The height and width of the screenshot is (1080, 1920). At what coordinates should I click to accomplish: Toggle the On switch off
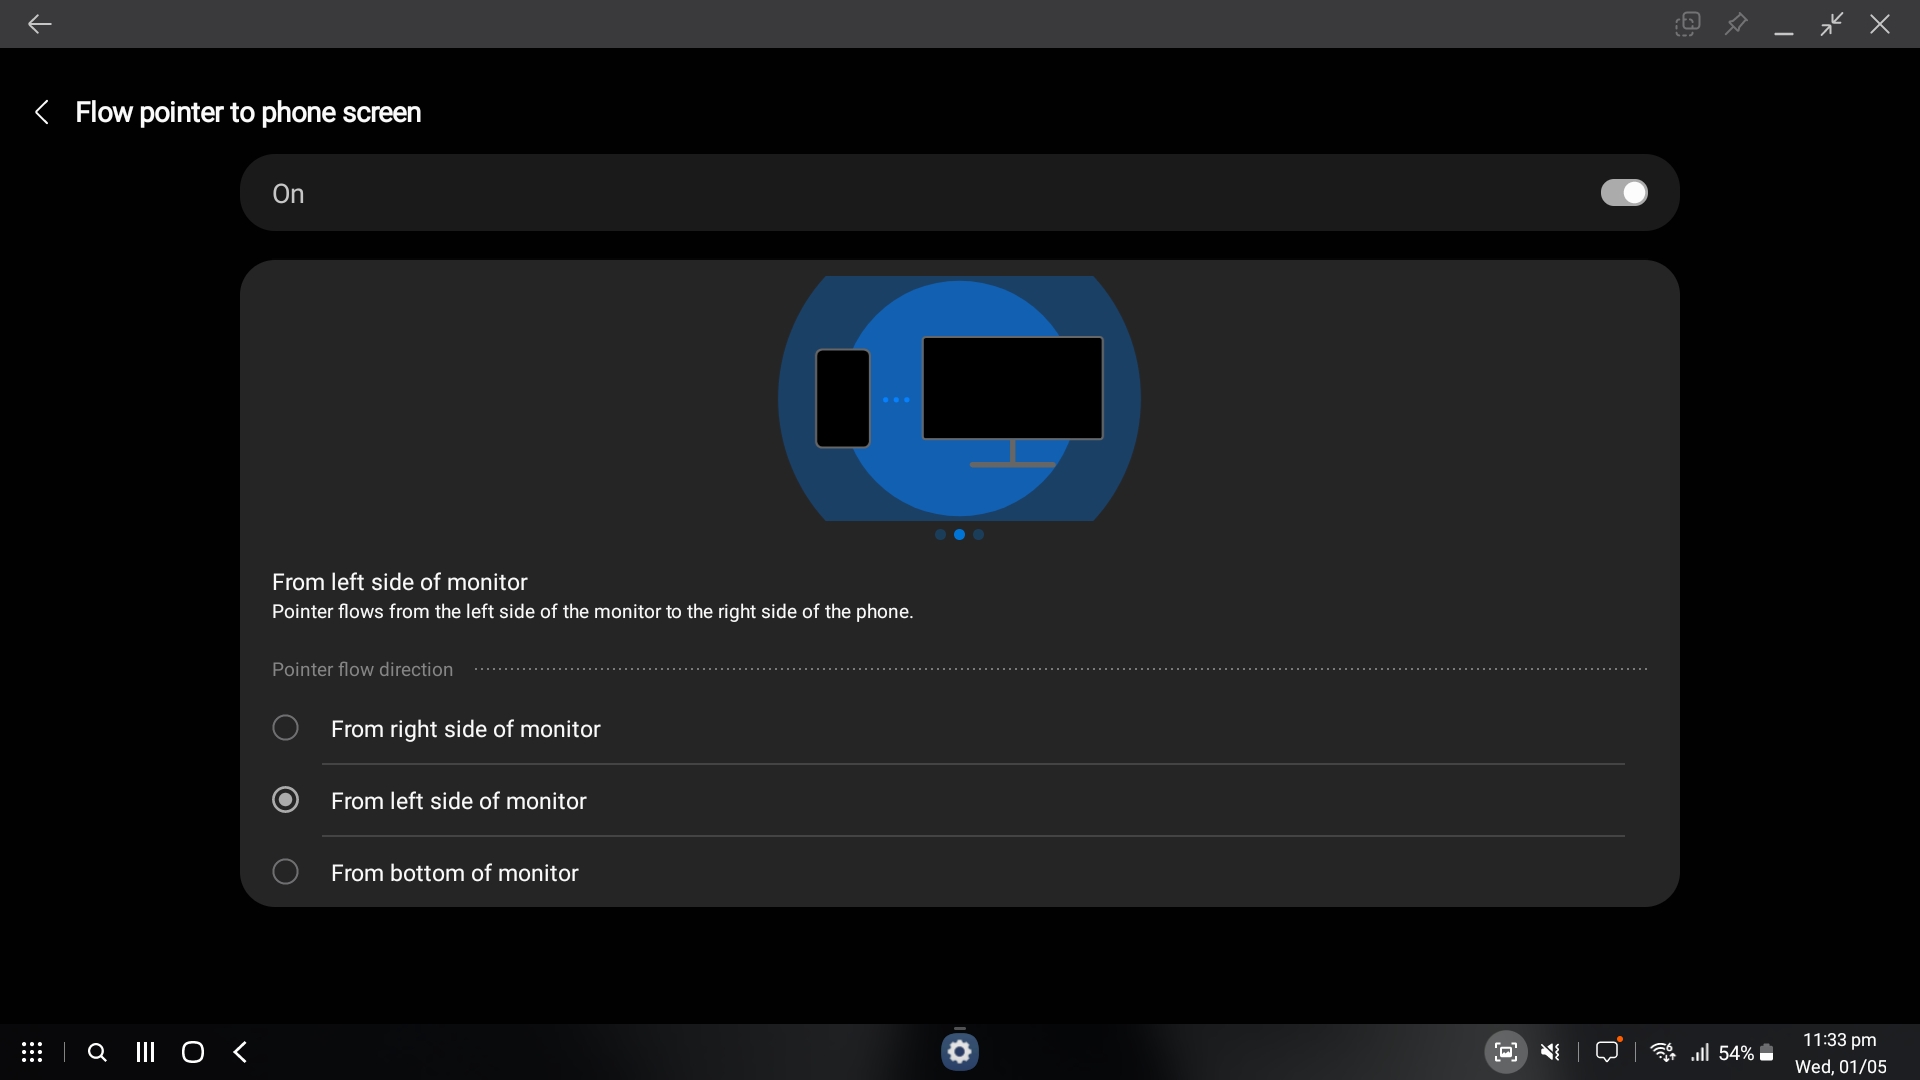click(x=1623, y=193)
